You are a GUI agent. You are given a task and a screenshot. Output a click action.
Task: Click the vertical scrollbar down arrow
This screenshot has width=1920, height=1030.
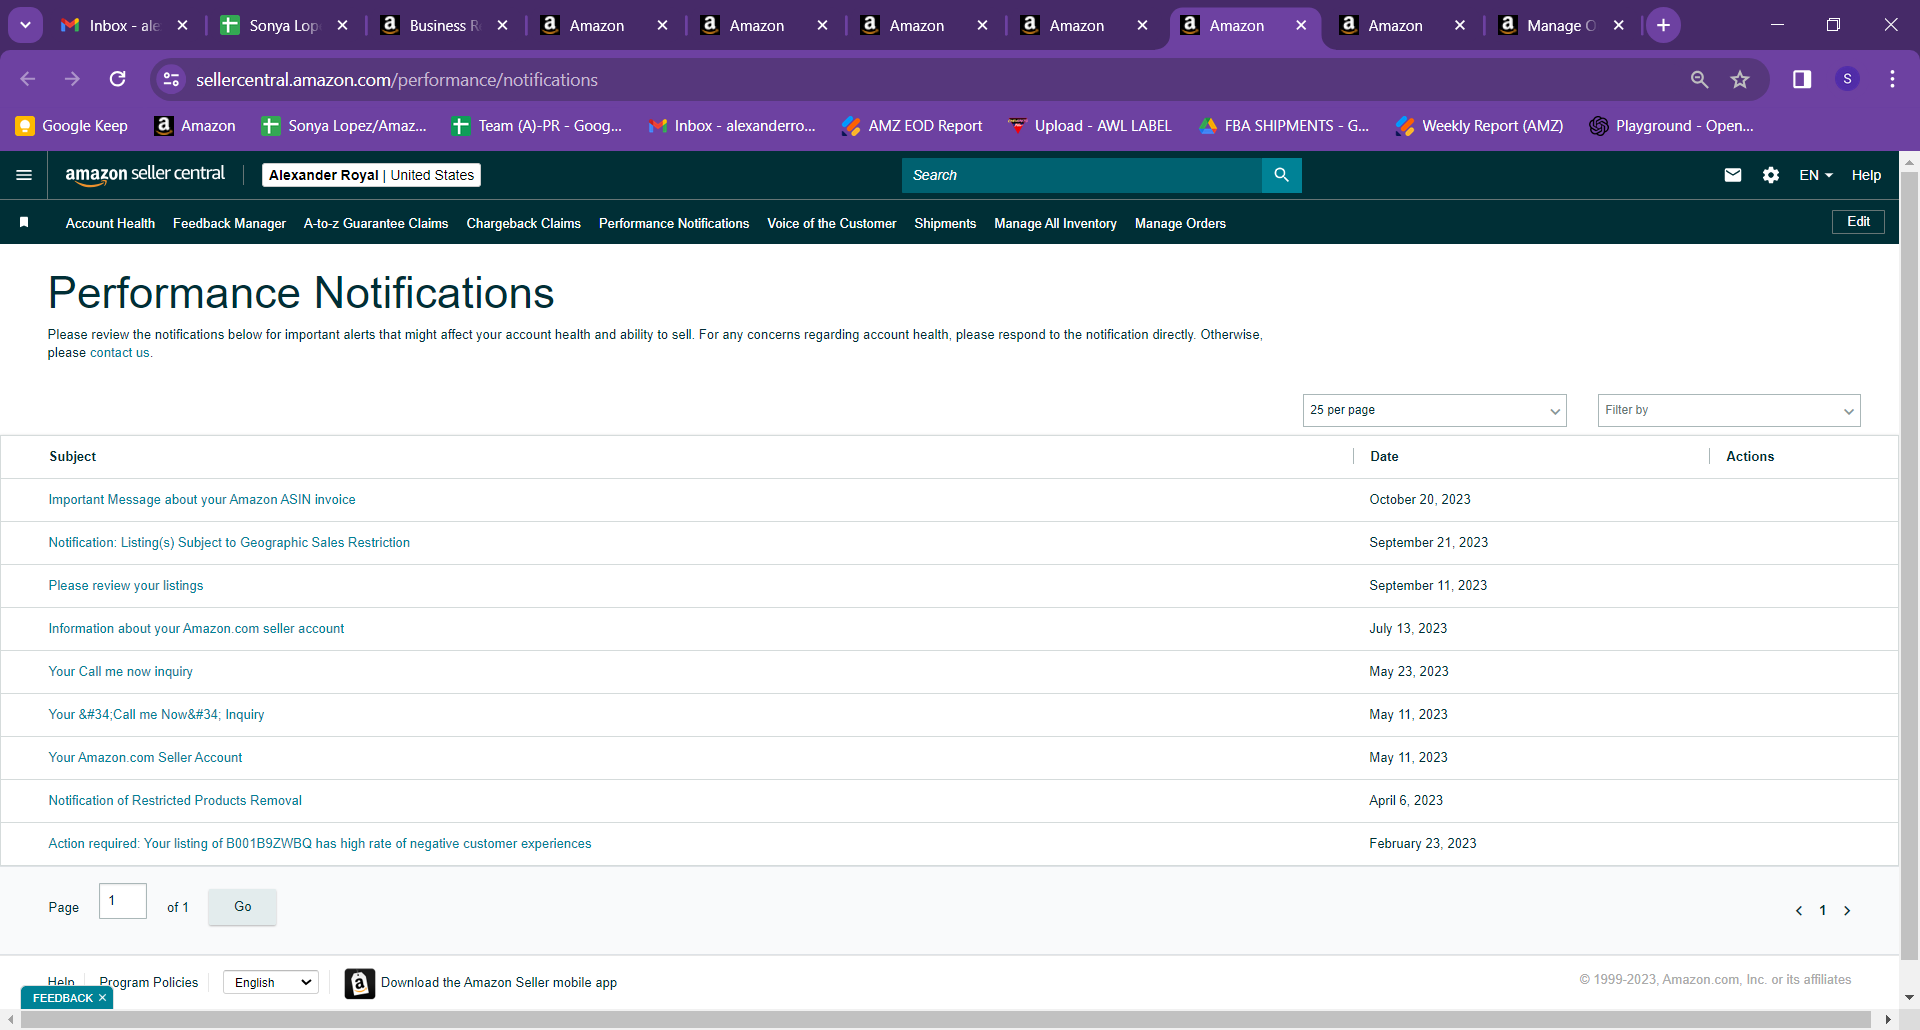(1909, 997)
